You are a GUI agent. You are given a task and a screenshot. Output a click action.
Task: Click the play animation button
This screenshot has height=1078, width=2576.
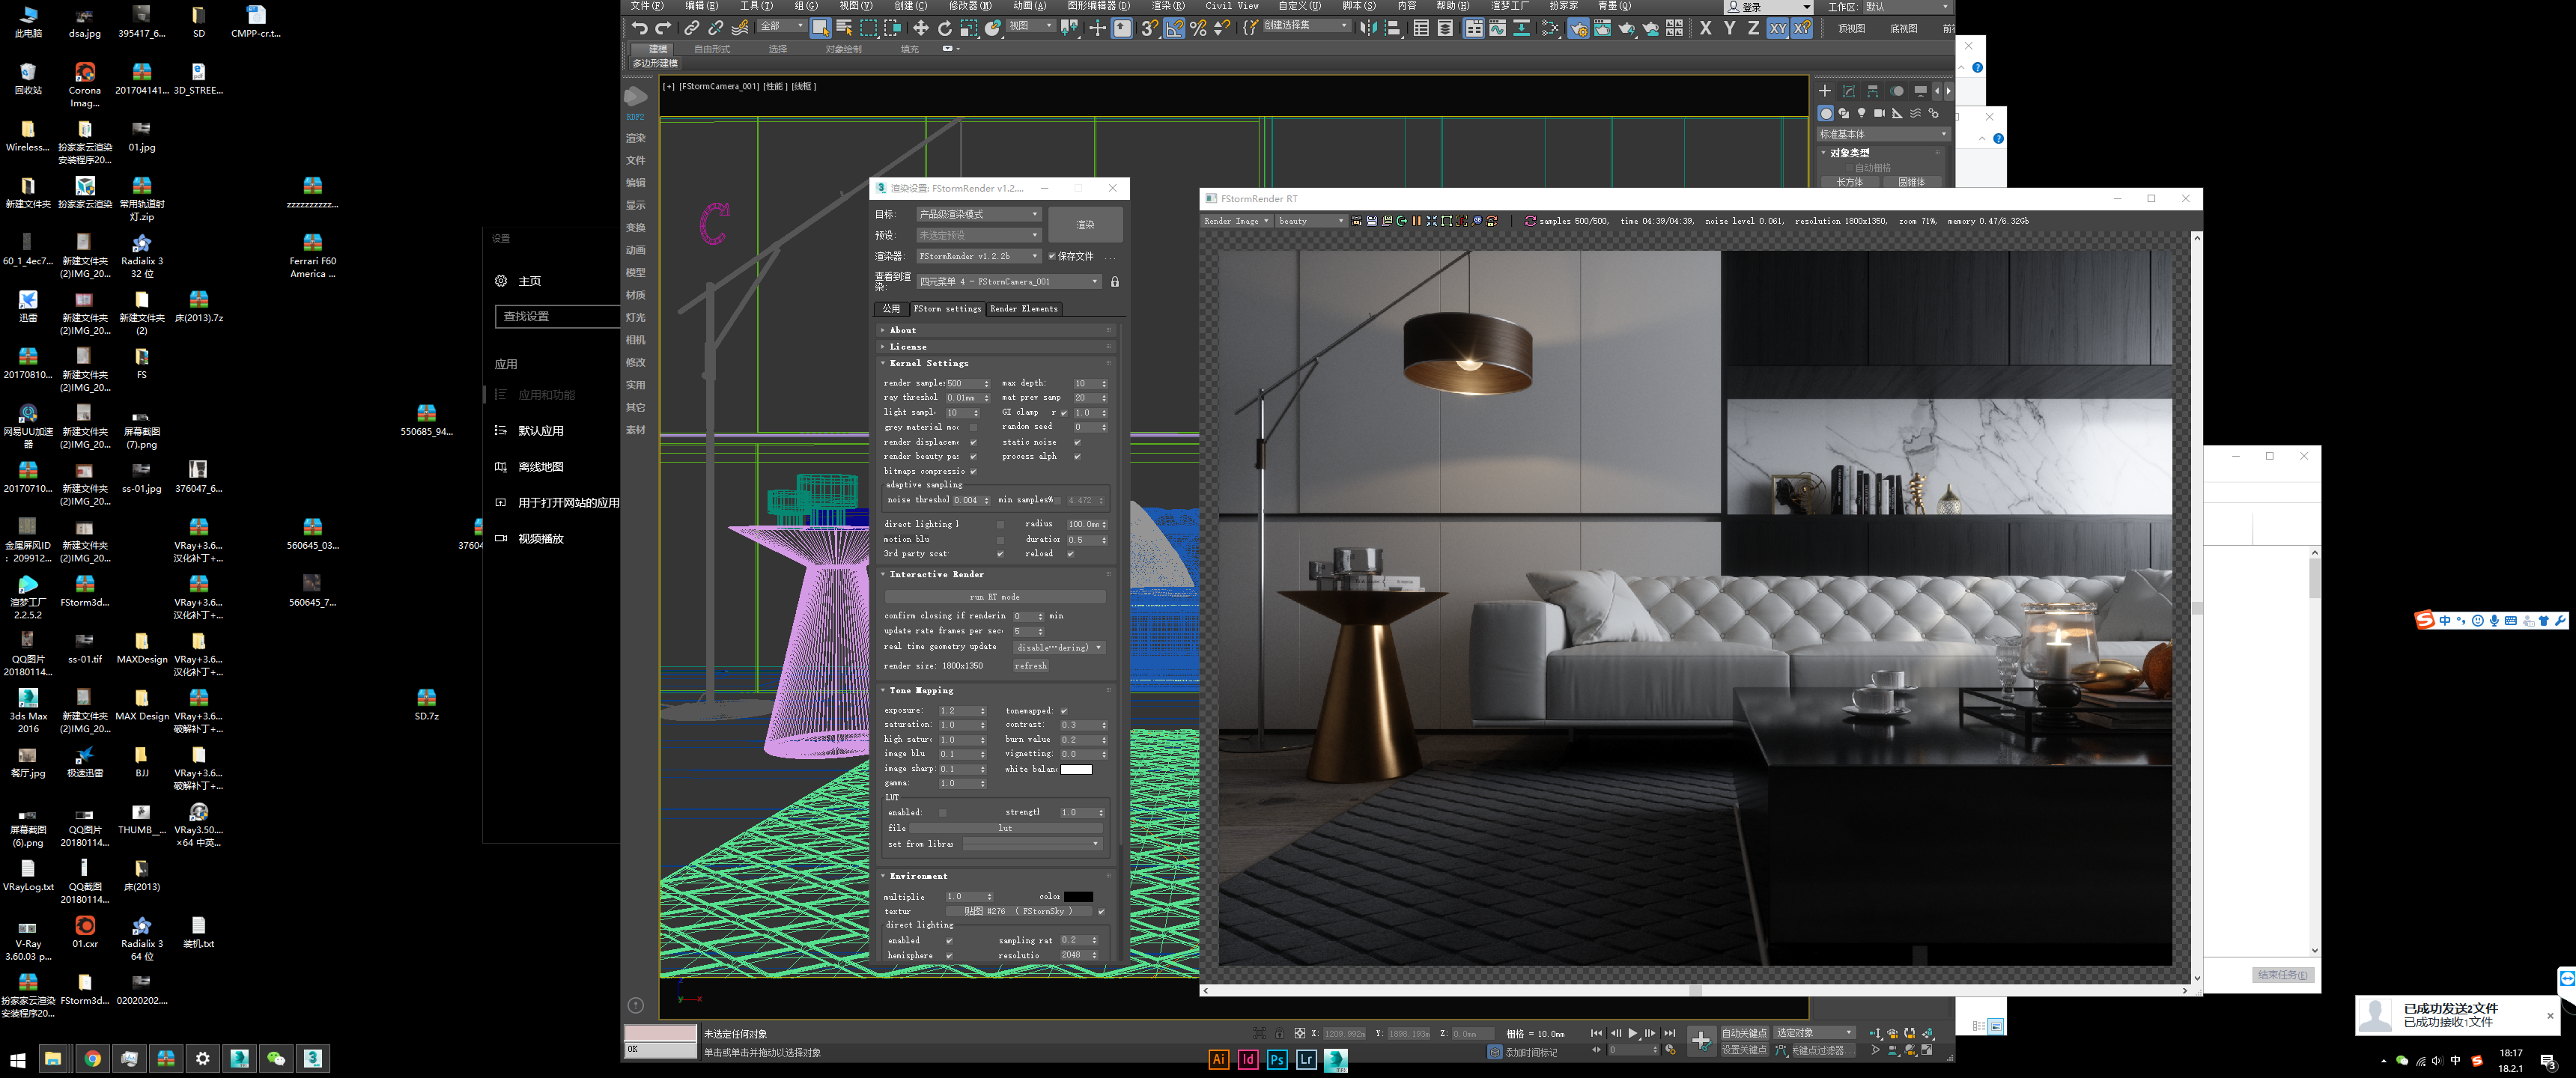point(1633,1033)
